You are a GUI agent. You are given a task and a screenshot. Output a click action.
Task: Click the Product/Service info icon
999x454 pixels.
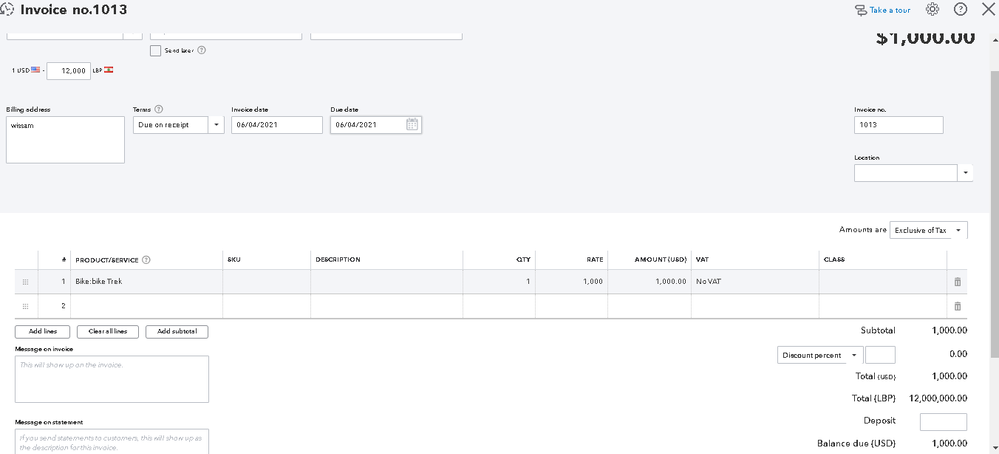coord(147,260)
